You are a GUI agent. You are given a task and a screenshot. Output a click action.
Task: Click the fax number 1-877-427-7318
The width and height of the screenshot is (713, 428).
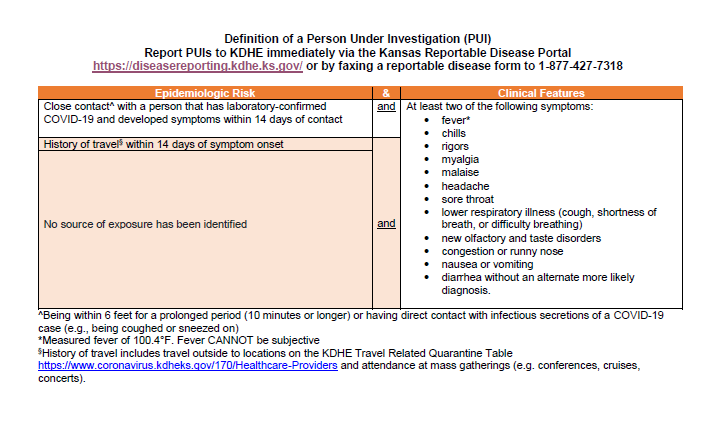(x=580, y=66)
